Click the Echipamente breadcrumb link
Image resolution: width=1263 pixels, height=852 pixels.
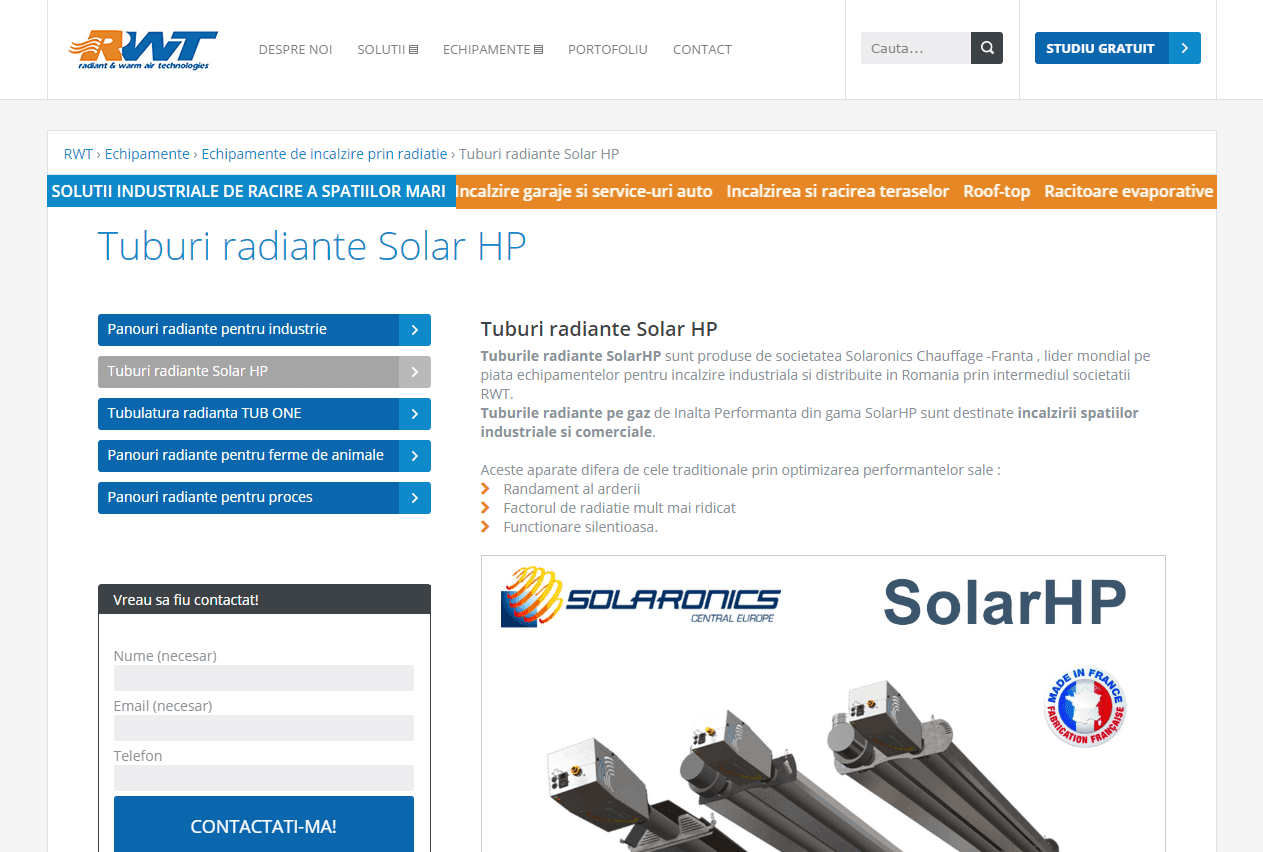pyautogui.click(x=147, y=154)
